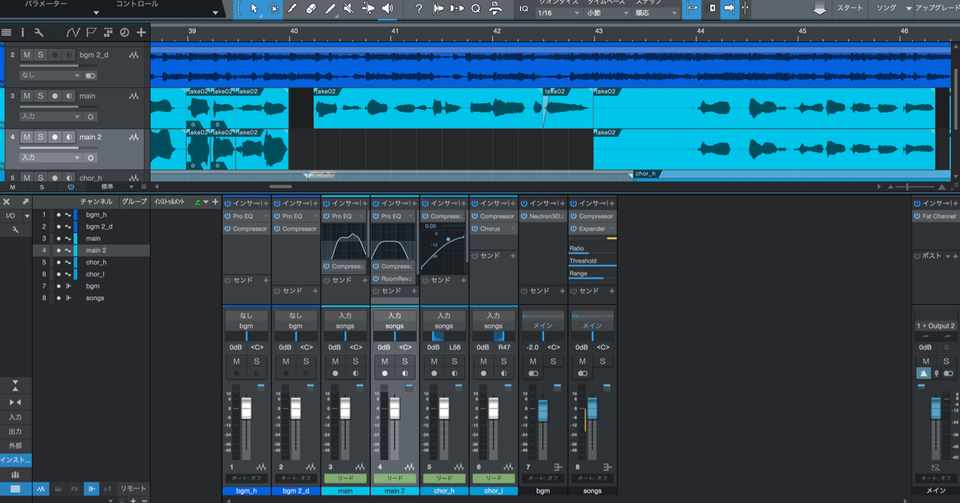Open the wrench settings icon in the track header

click(x=38, y=33)
